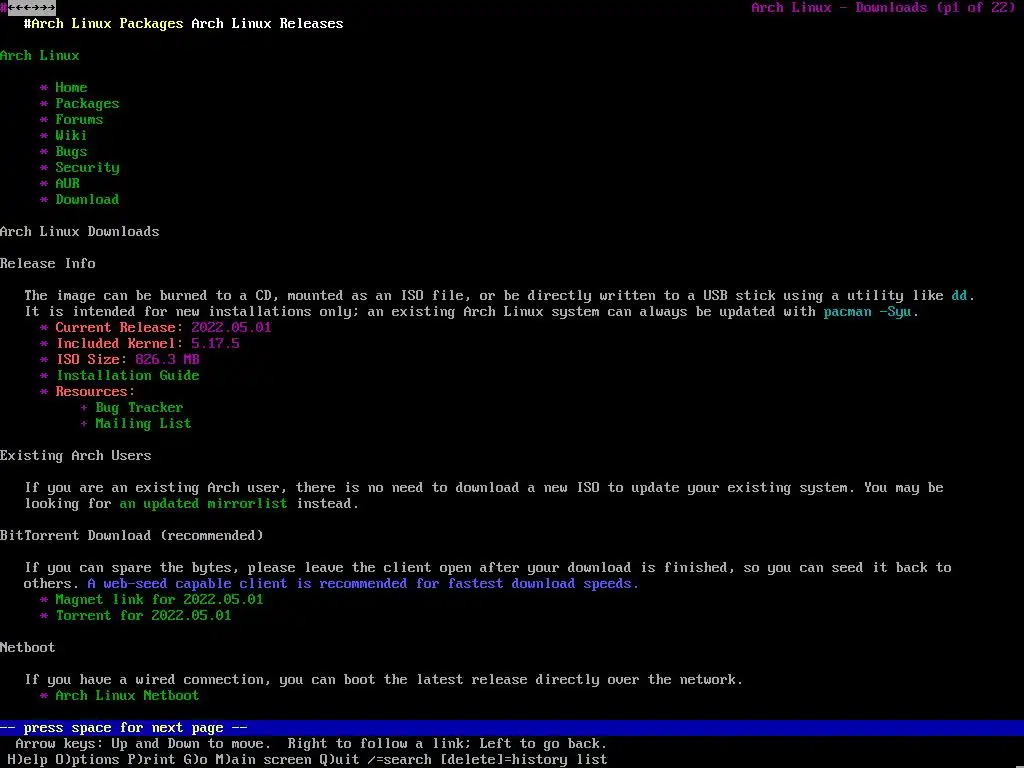Viewport: 1024px width, 768px height.
Task: Click the 'Arch Linux Releases' header text
Action: click(267, 24)
